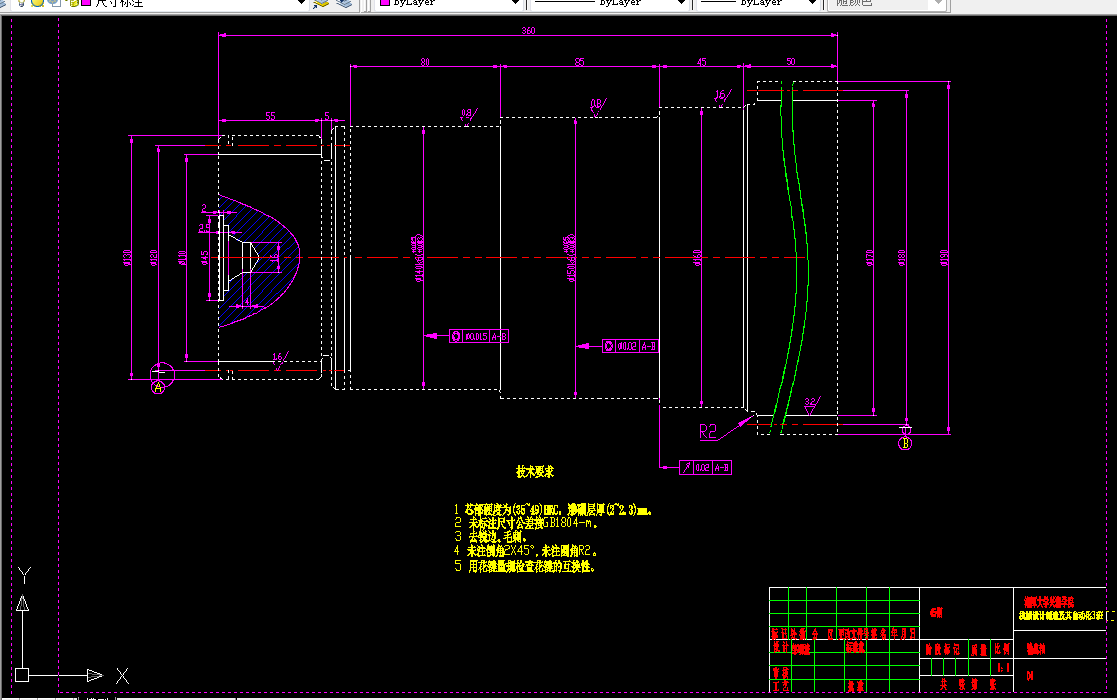This screenshot has height=700, width=1117.
Task: Click the 比例 cell in title block
Action: click(1002, 649)
